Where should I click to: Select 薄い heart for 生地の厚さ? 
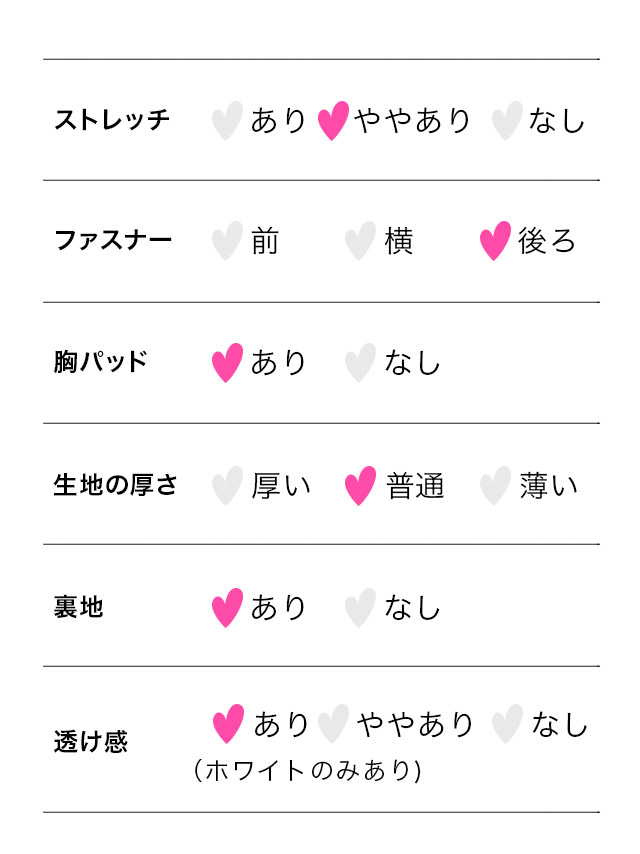coord(495,486)
